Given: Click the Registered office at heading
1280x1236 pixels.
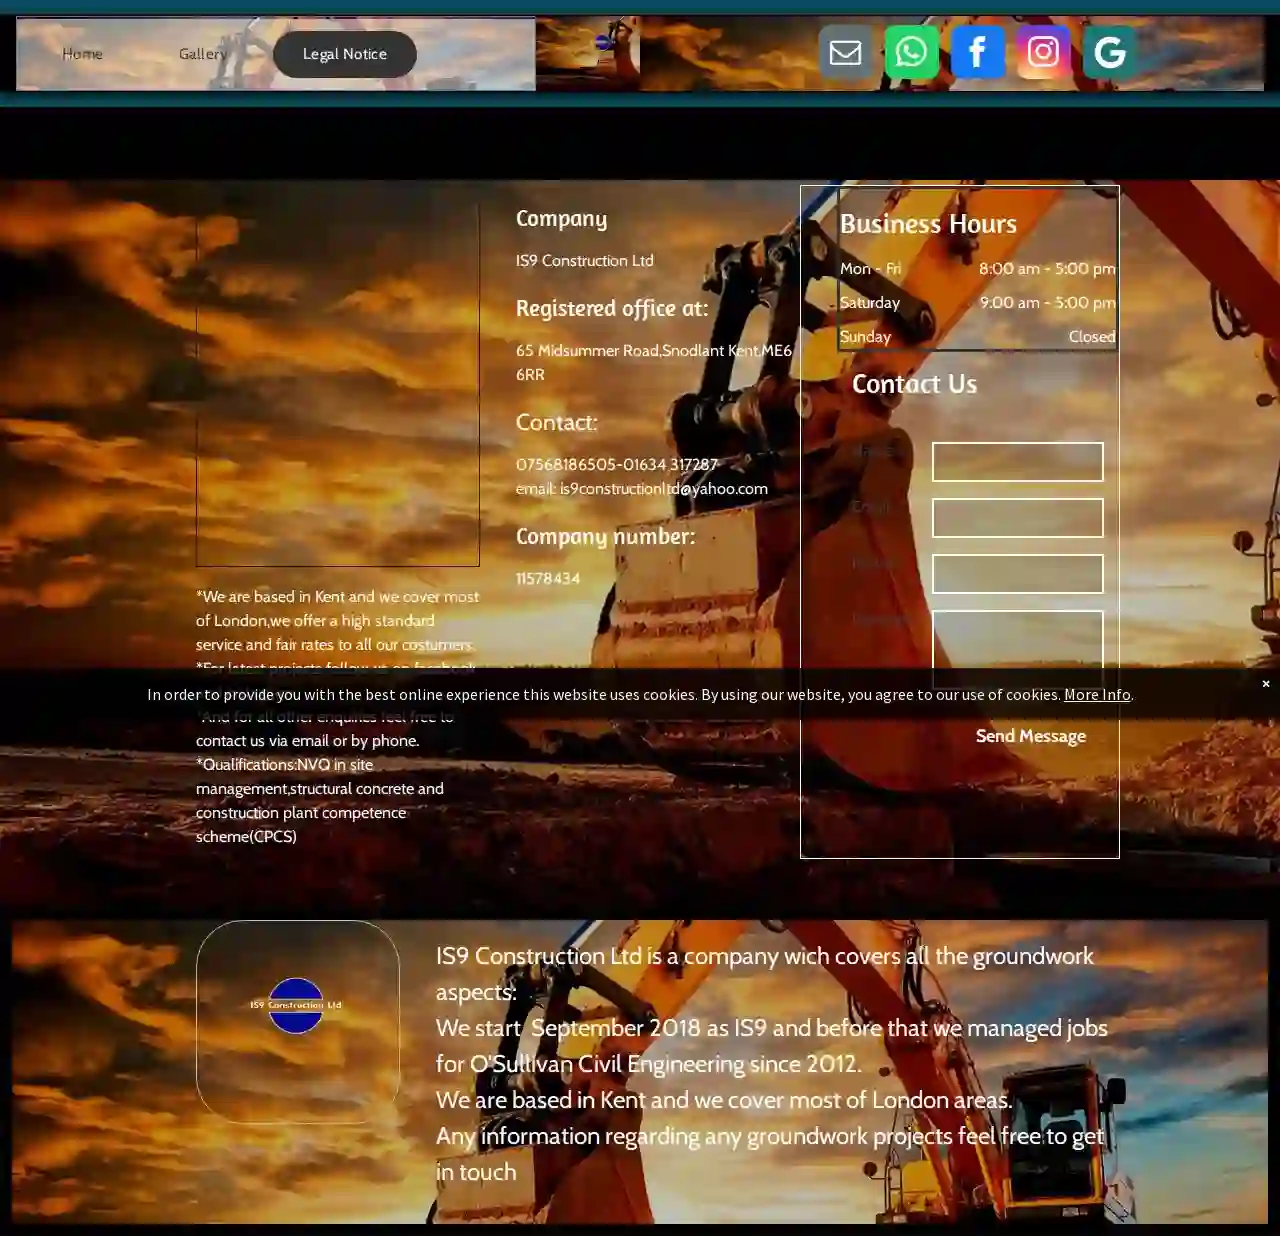Looking at the screenshot, I should (612, 309).
